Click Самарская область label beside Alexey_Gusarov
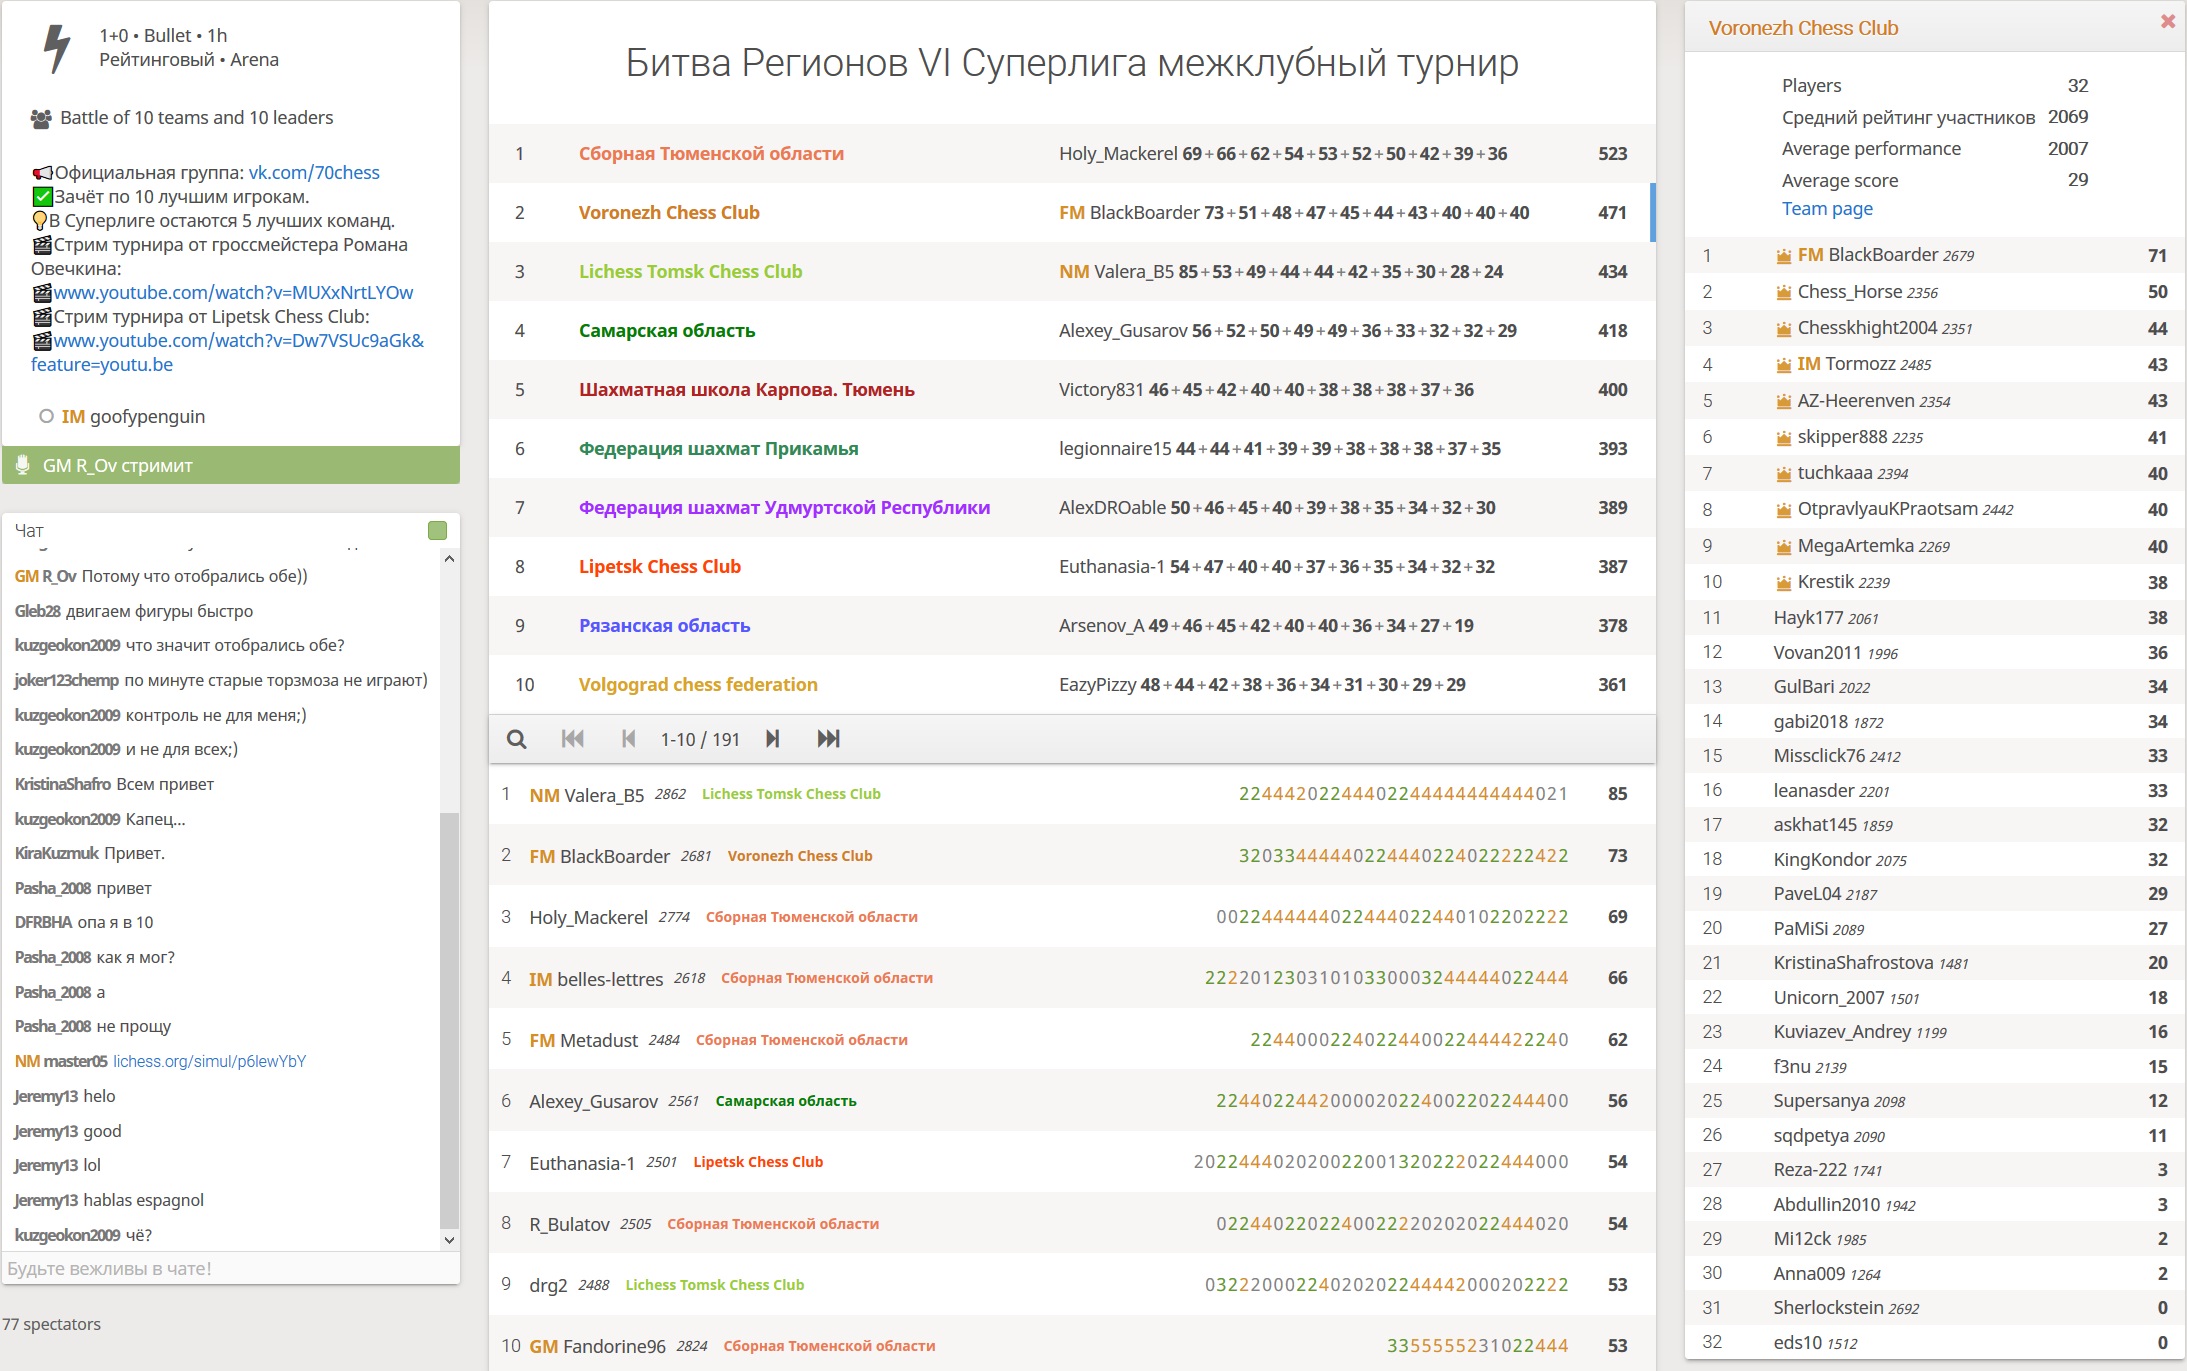Viewport: 2187px width, 1371px height. coord(786,1101)
